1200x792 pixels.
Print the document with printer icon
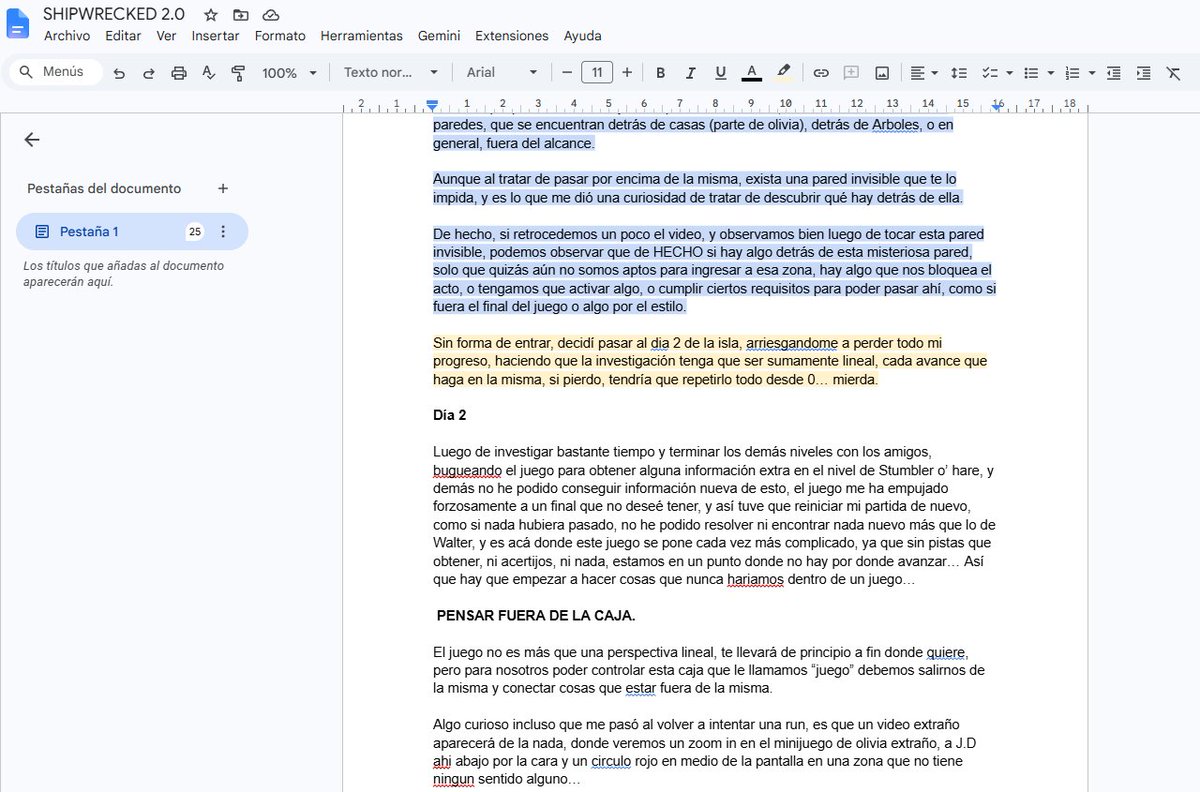point(179,73)
